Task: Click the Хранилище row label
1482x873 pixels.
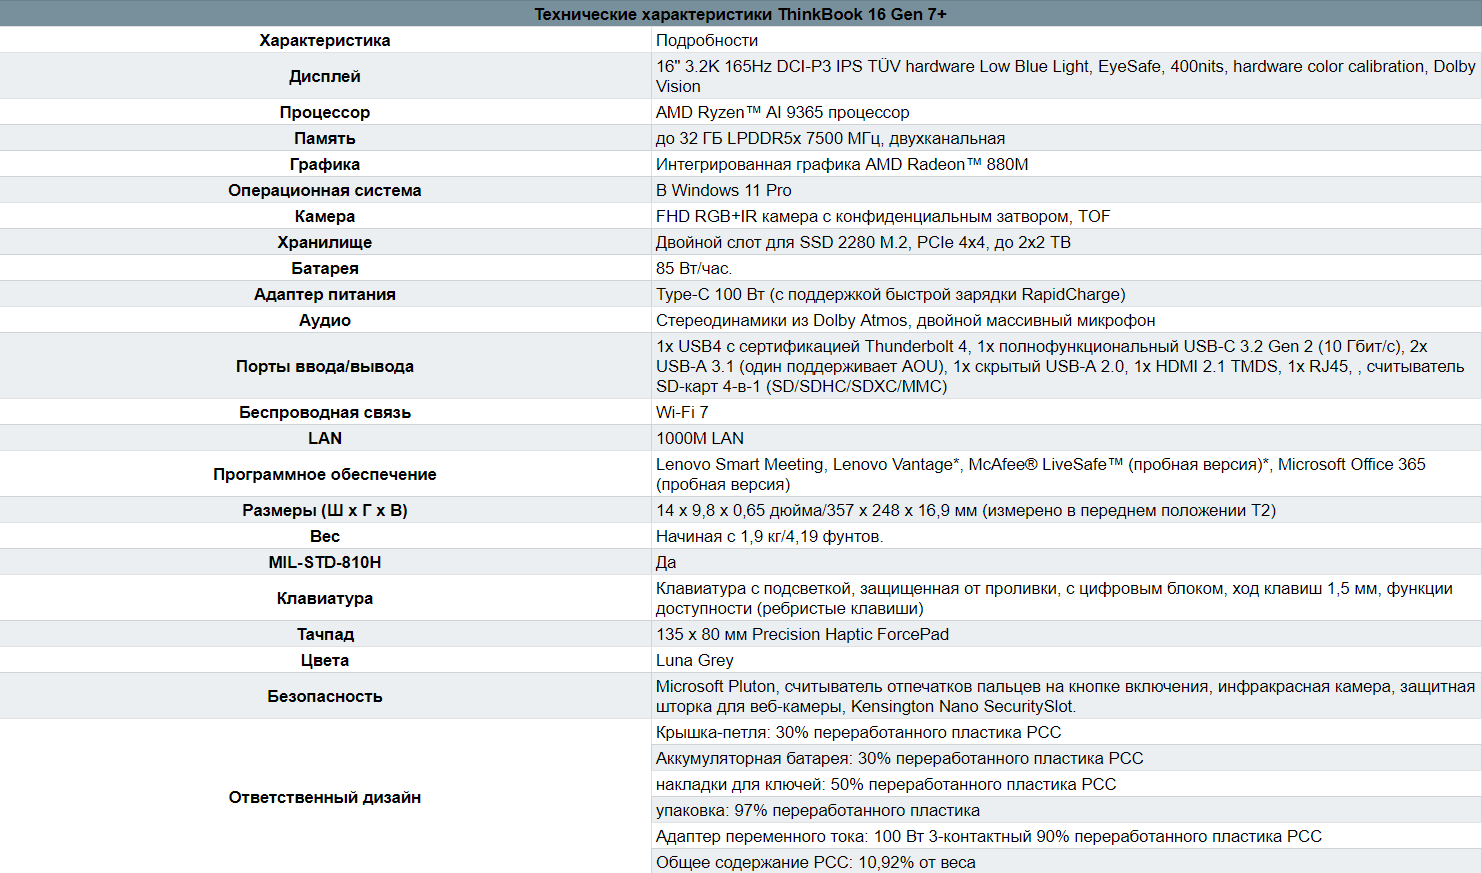Action: [x=323, y=242]
